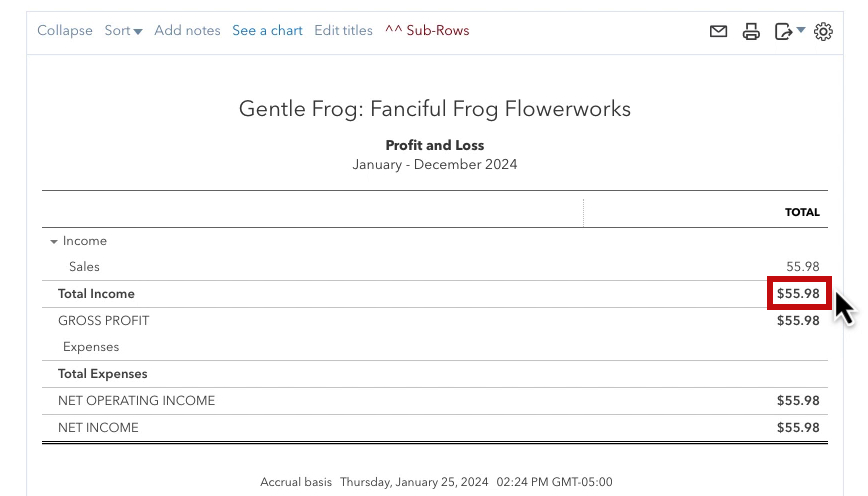
Task: Open the Gross Profit amount
Action: coord(798,321)
